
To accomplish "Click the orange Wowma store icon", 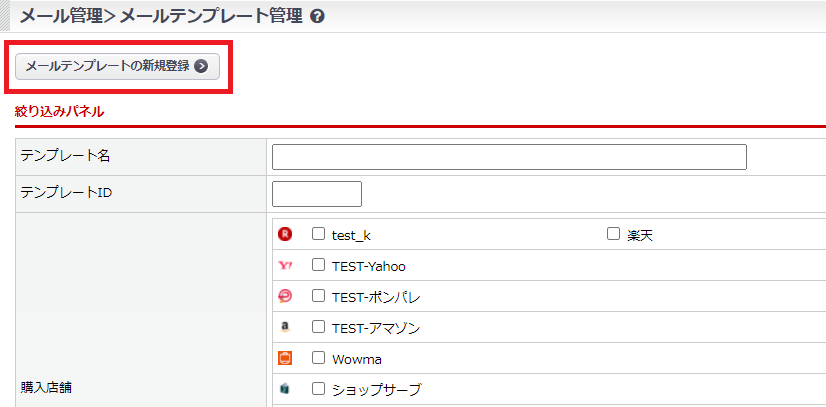I will click(x=285, y=358).
